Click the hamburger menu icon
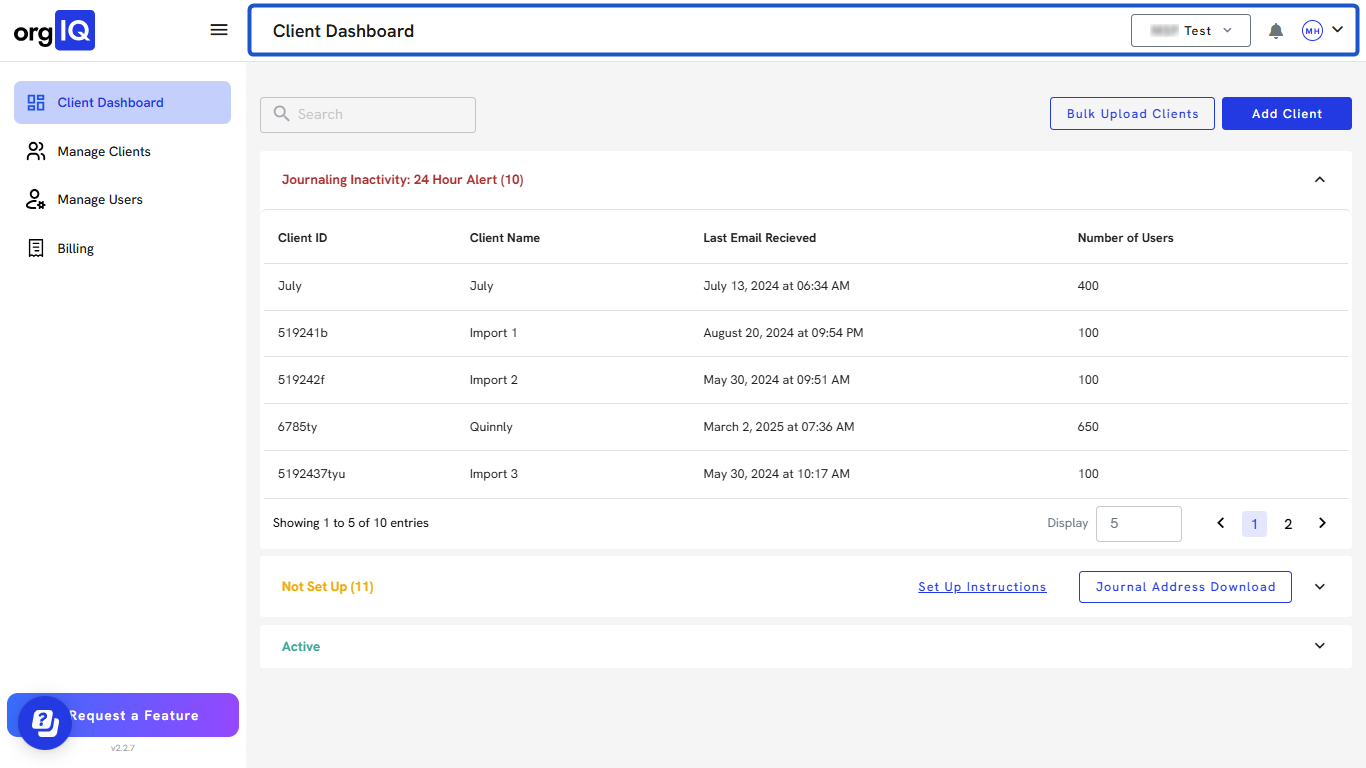Image resolution: width=1366 pixels, height=768 pixels. pos(219,30)
